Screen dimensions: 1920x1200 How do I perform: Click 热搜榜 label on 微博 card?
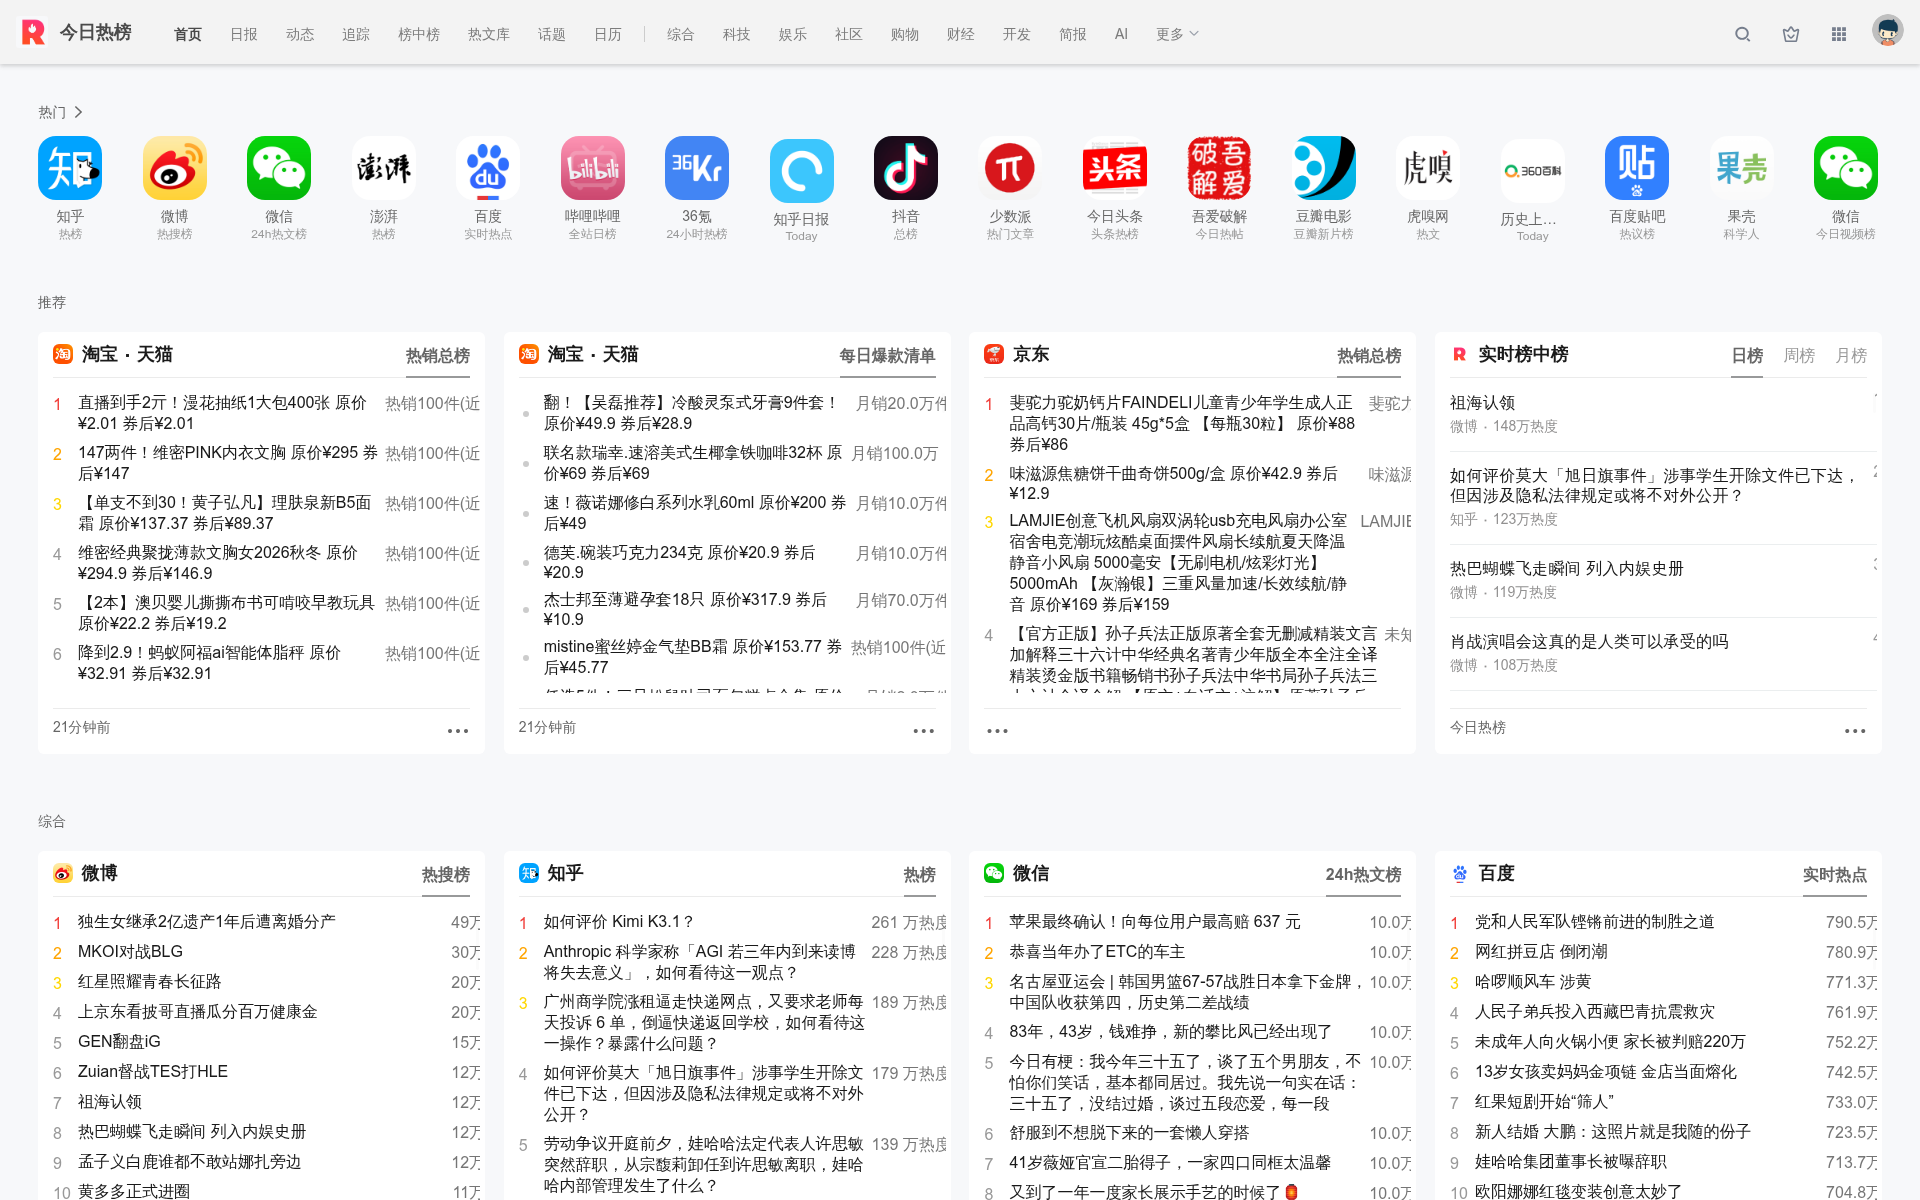446,875
